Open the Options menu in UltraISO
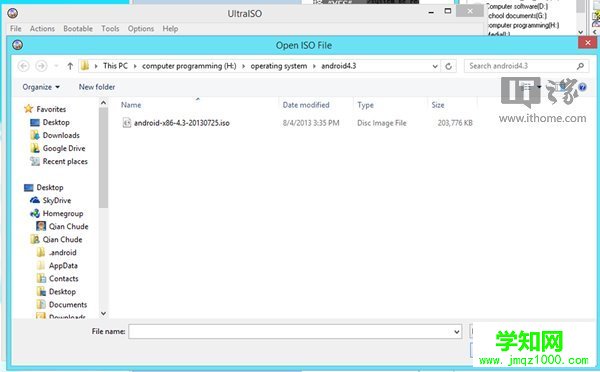 click(141, 29)
